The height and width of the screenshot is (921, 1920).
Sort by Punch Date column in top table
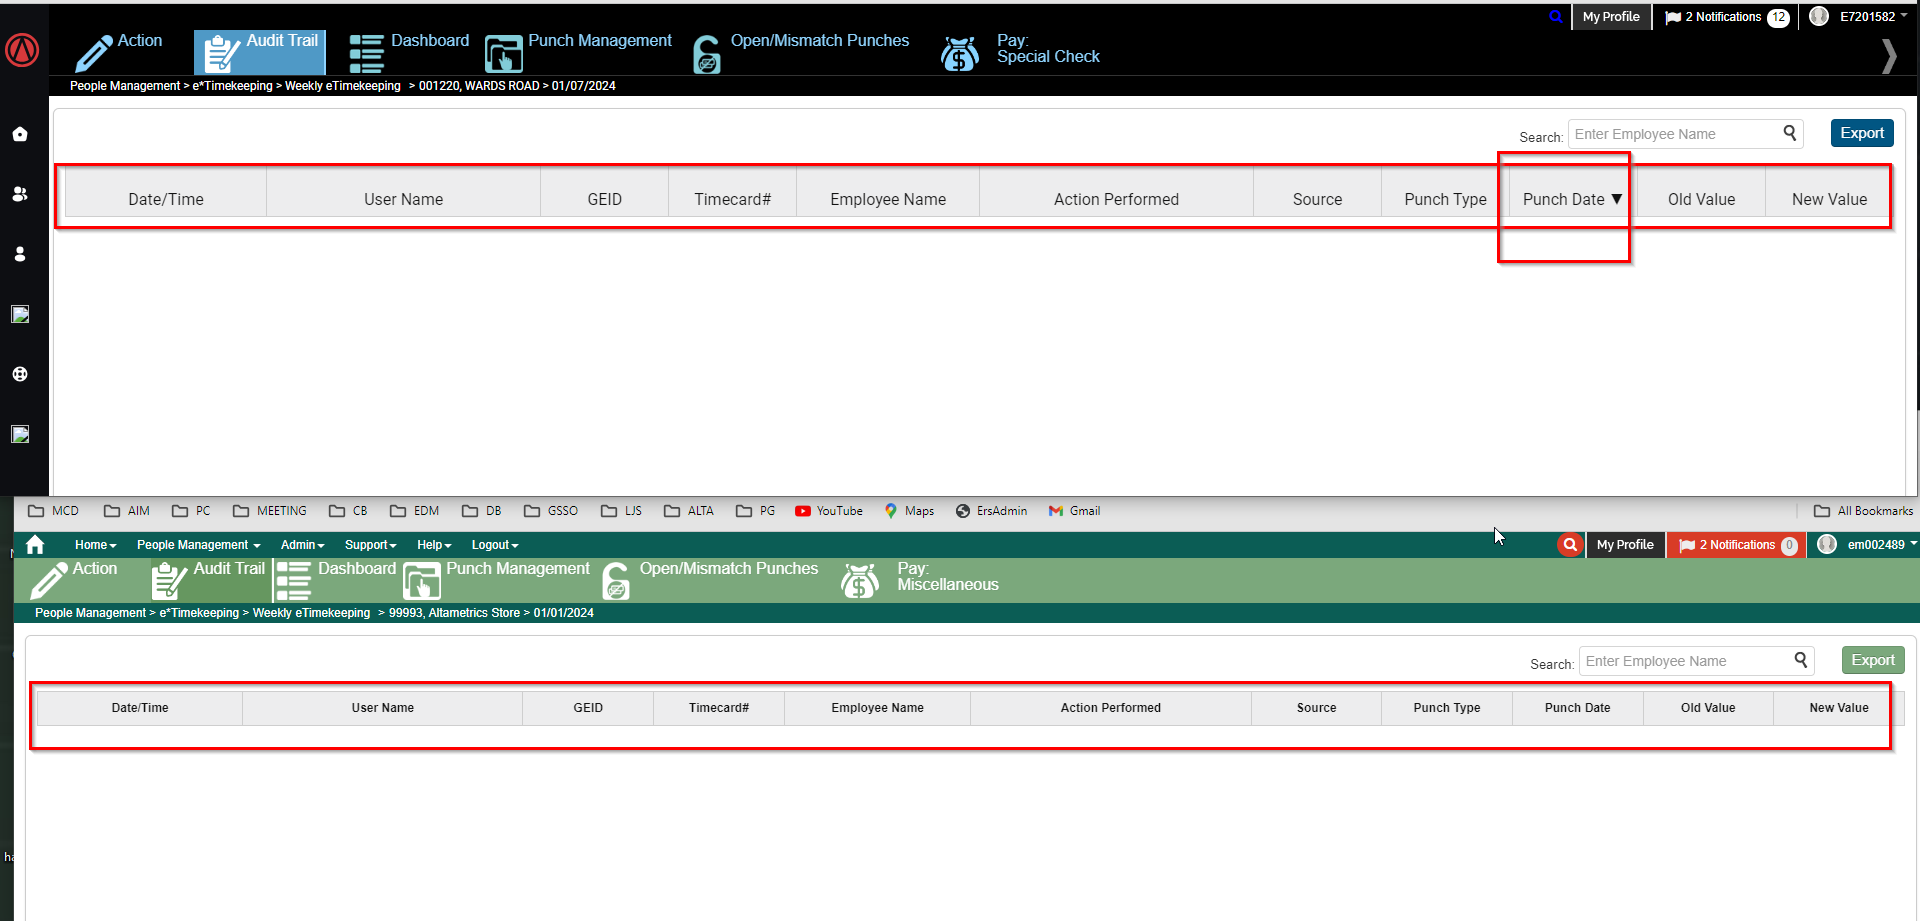[x=1571, y=199]
